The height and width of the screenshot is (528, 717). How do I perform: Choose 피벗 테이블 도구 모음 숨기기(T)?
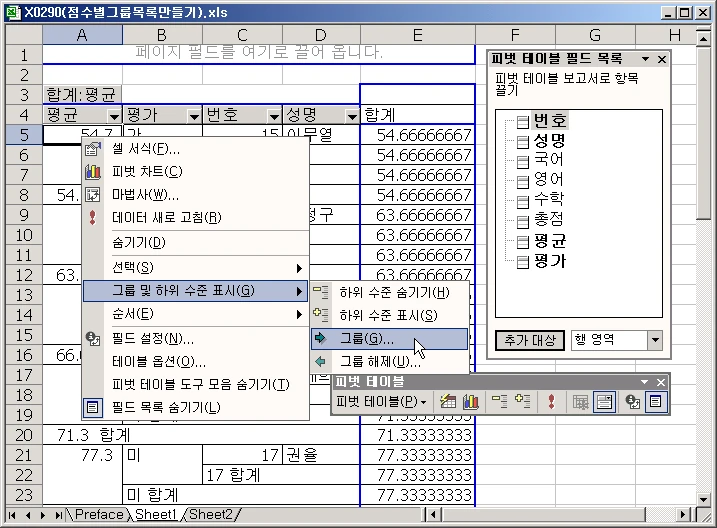point(196,384)
